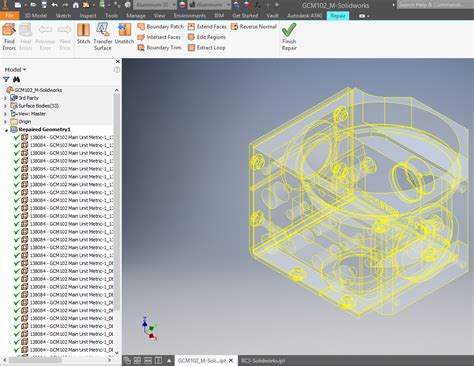Open the Inspect ribbon tab
474x366 pixels.
88,16
